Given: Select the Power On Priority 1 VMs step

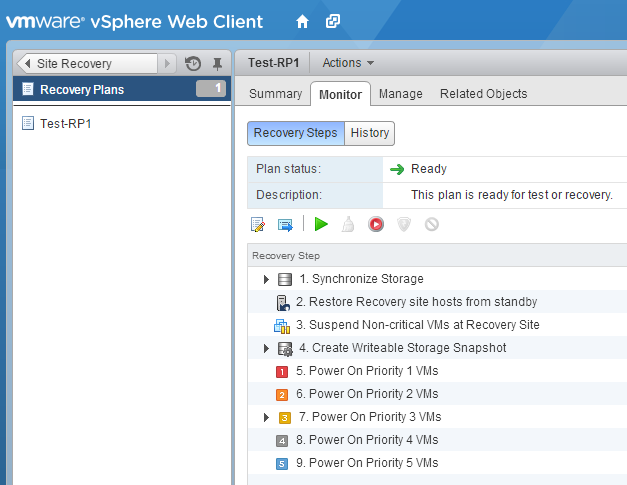Looking at the screenshot, I should click(373, 371).
